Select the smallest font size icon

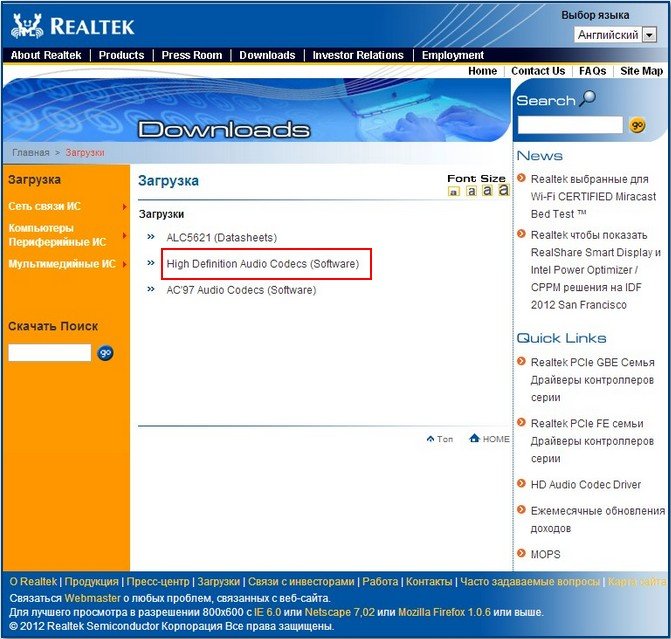pos(454,191)
